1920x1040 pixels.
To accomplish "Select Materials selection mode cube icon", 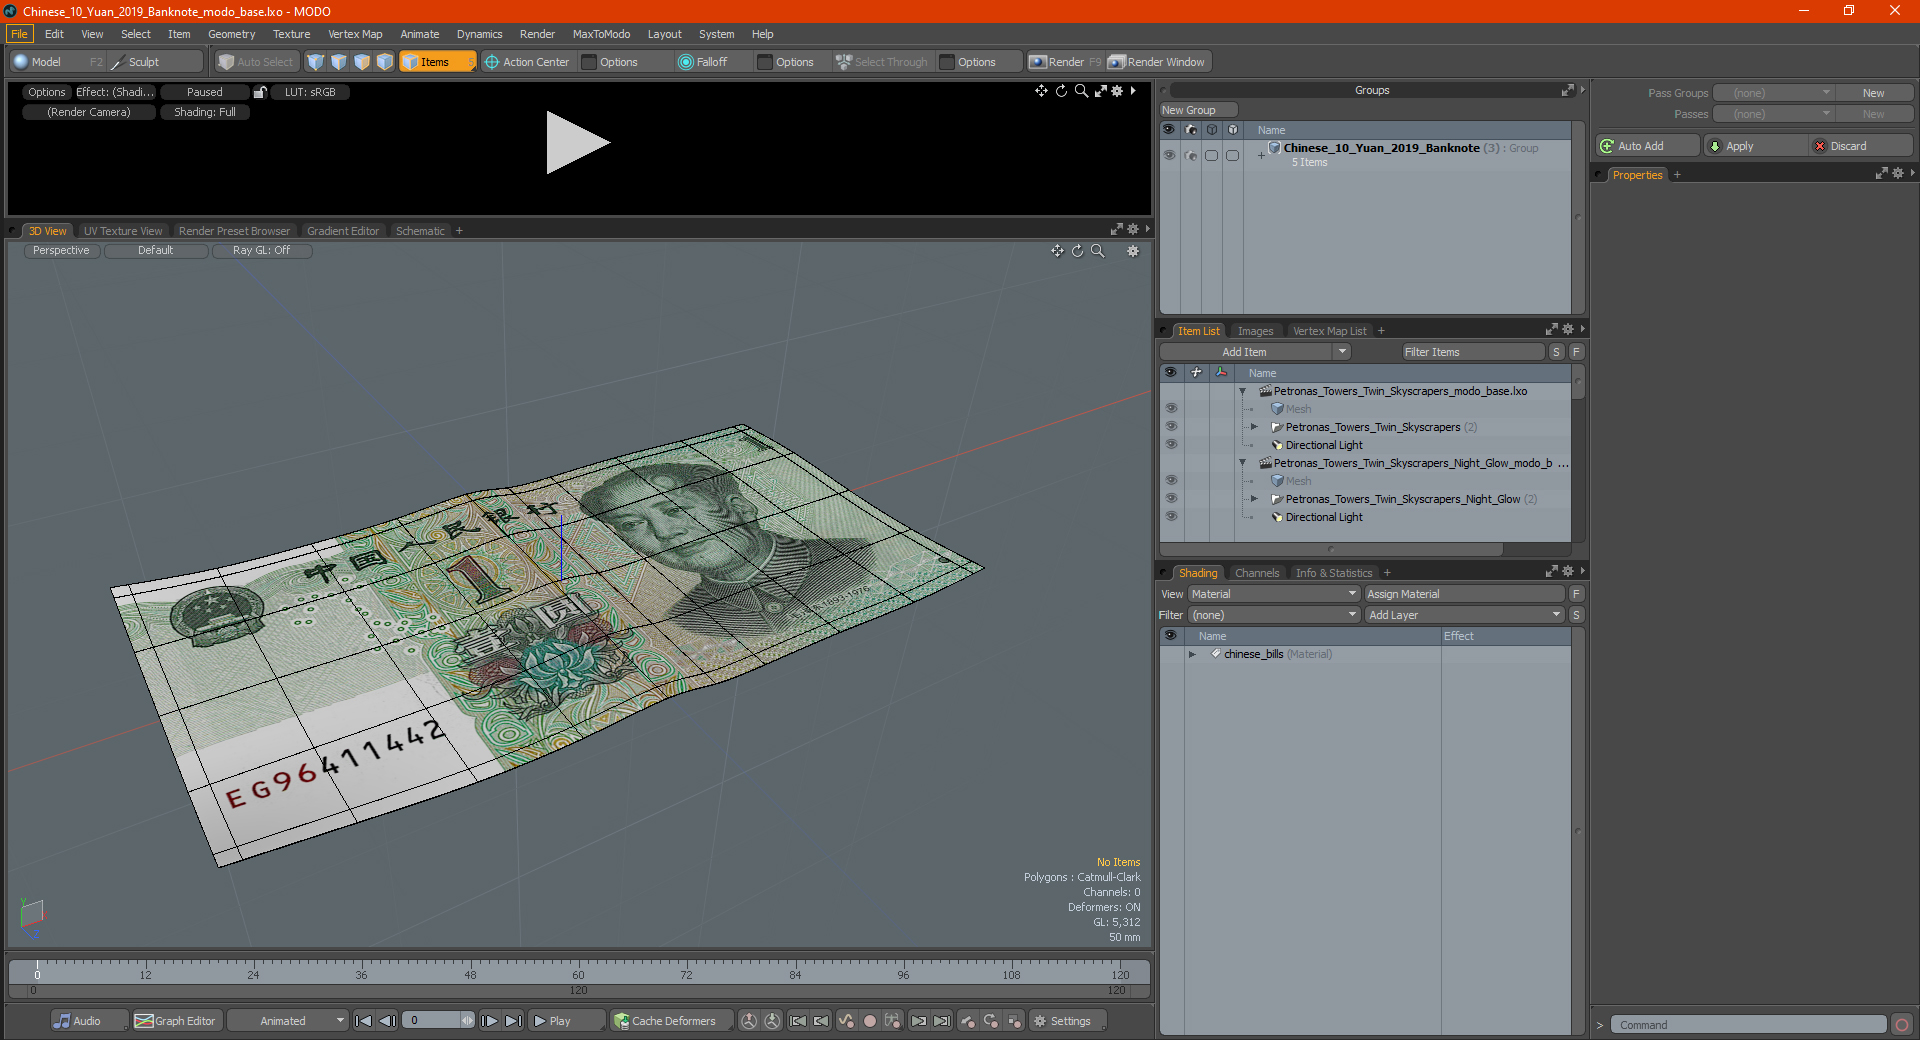I will [385, 62].
